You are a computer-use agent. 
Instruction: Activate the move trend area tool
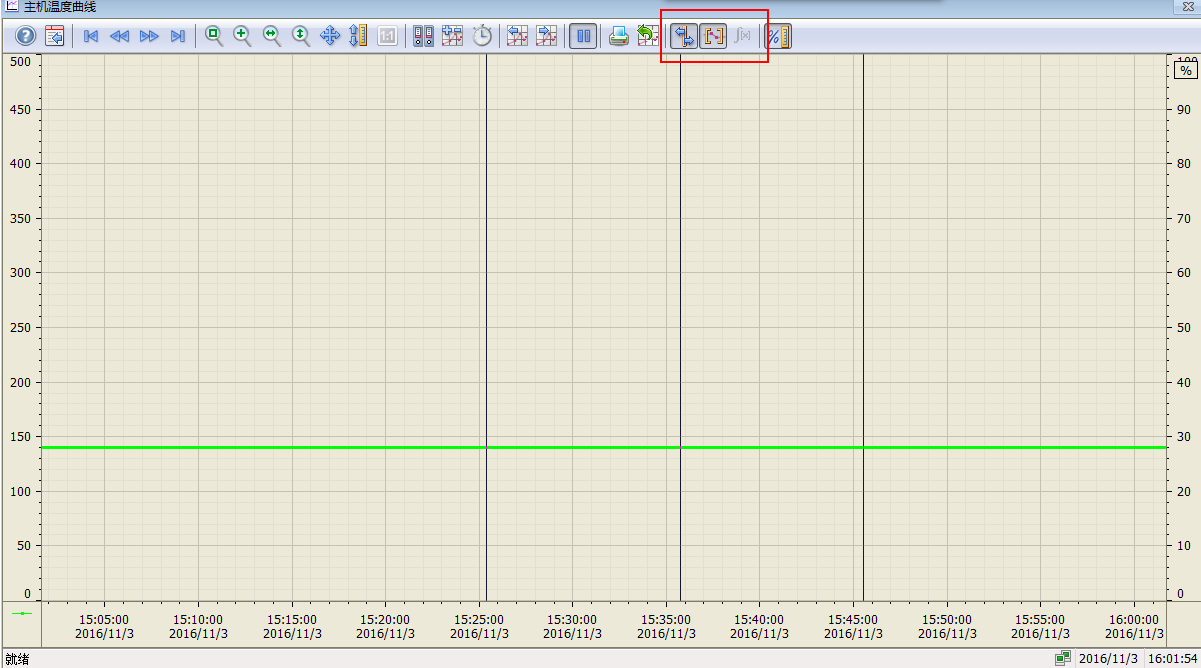tap(330, 37)
